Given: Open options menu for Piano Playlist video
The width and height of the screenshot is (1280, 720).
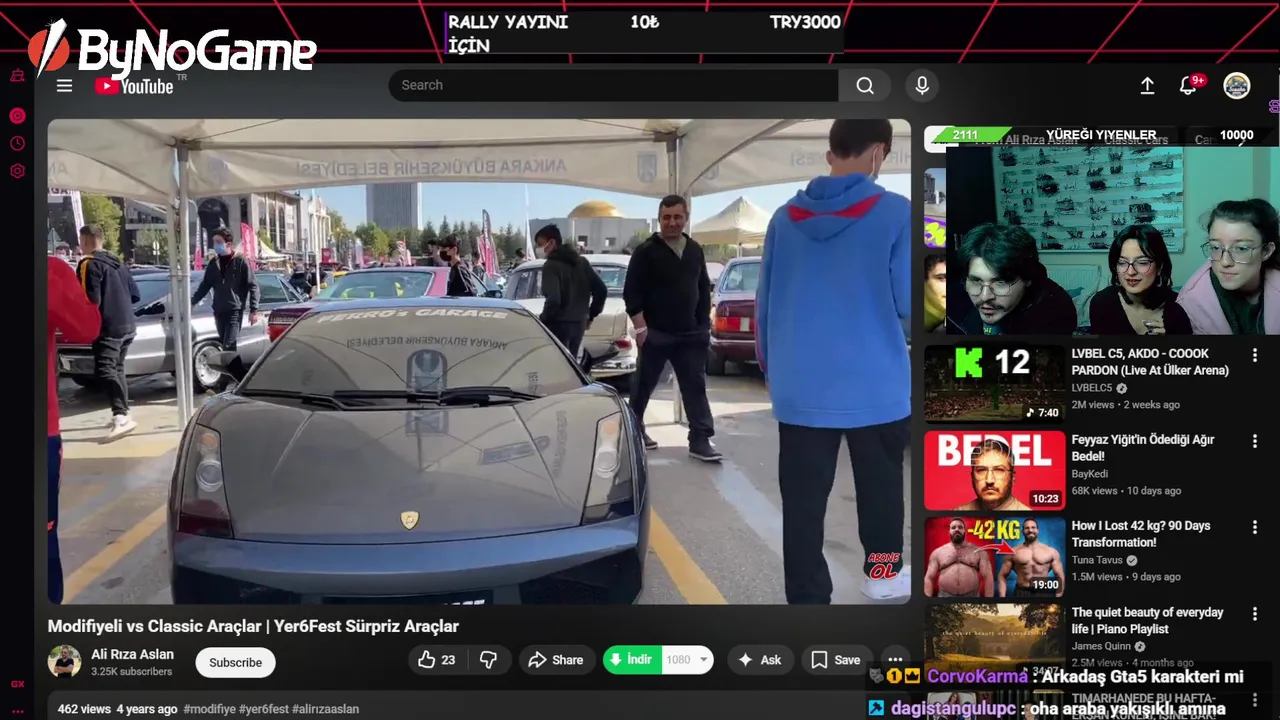Looking at the screenshot, I should [1254, 613].
